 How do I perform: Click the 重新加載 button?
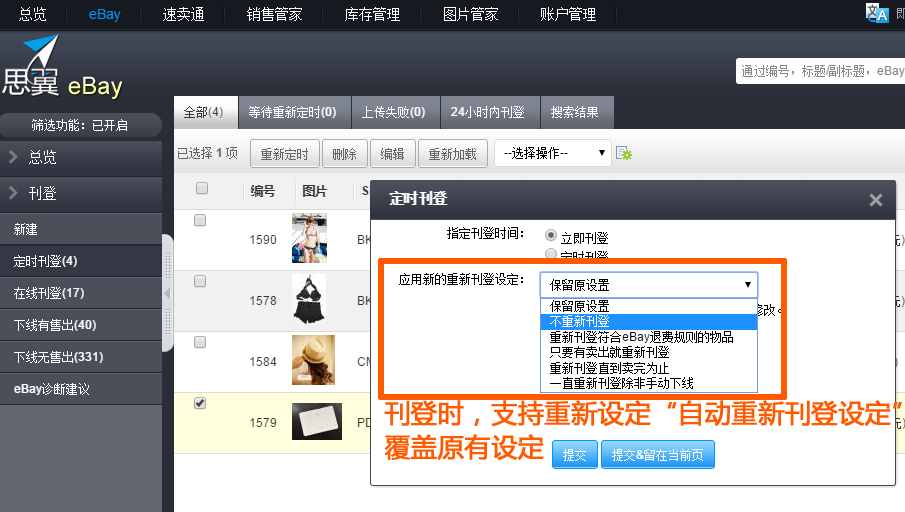coord(452,154)
